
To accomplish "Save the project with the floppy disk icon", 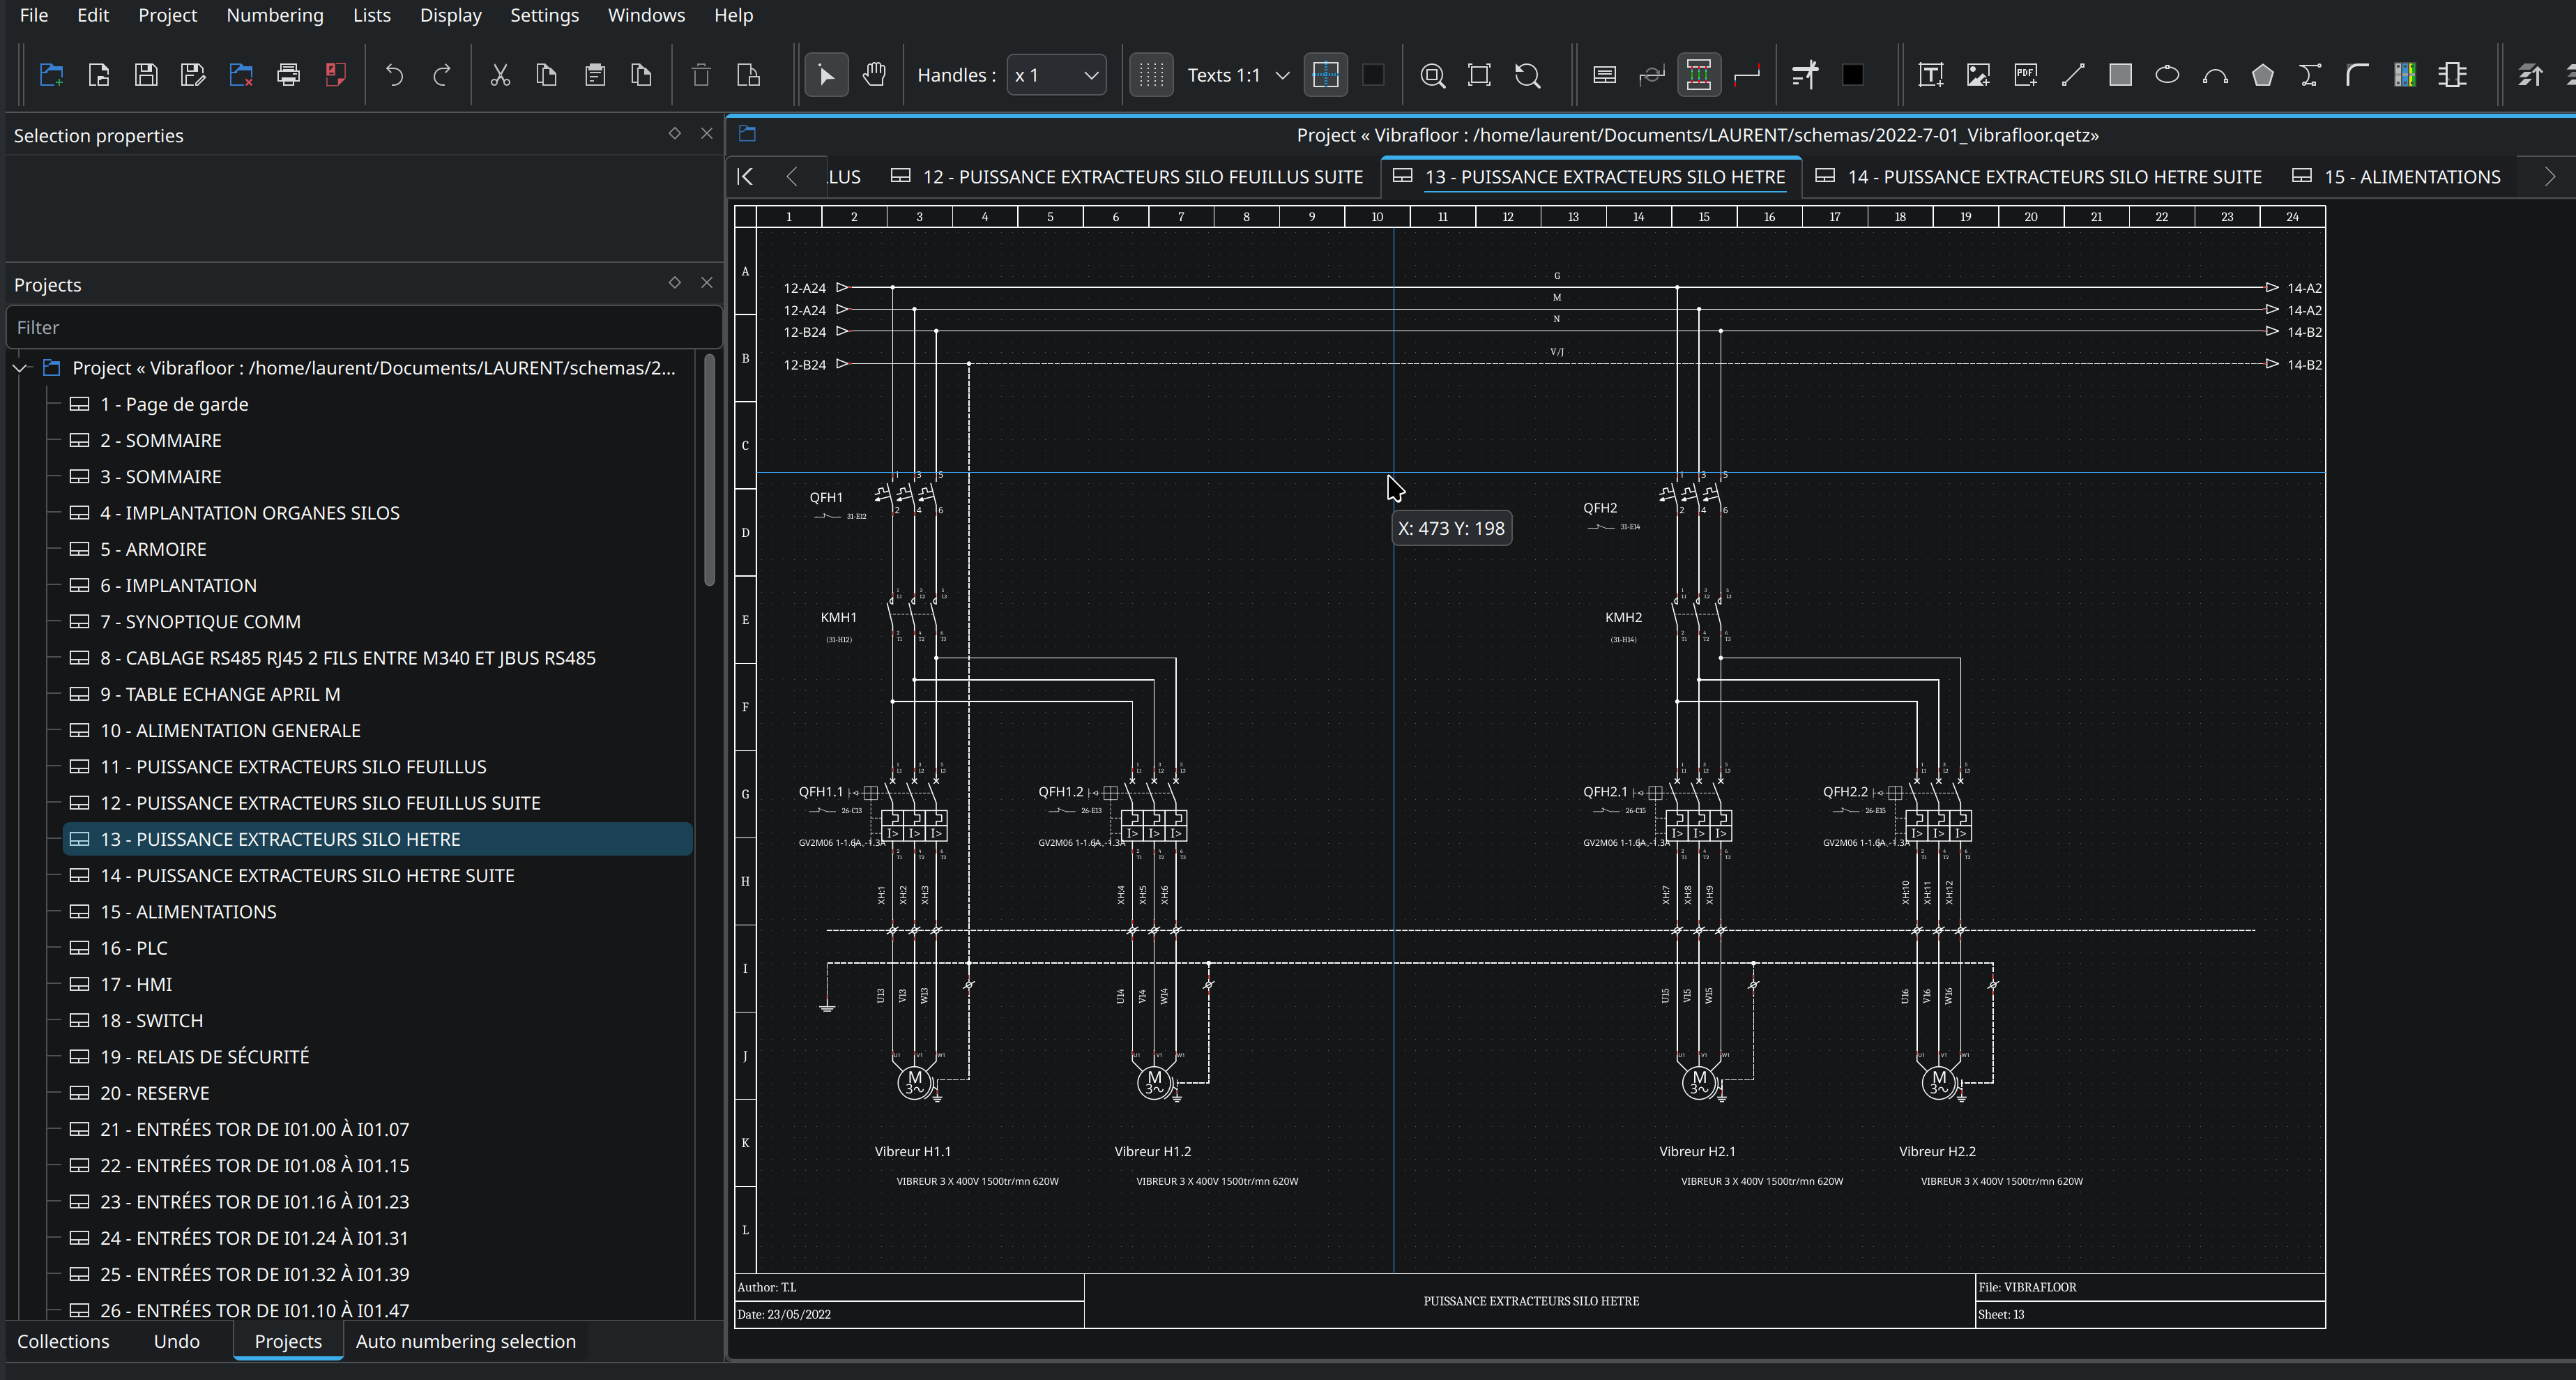I will pos(146,75).
